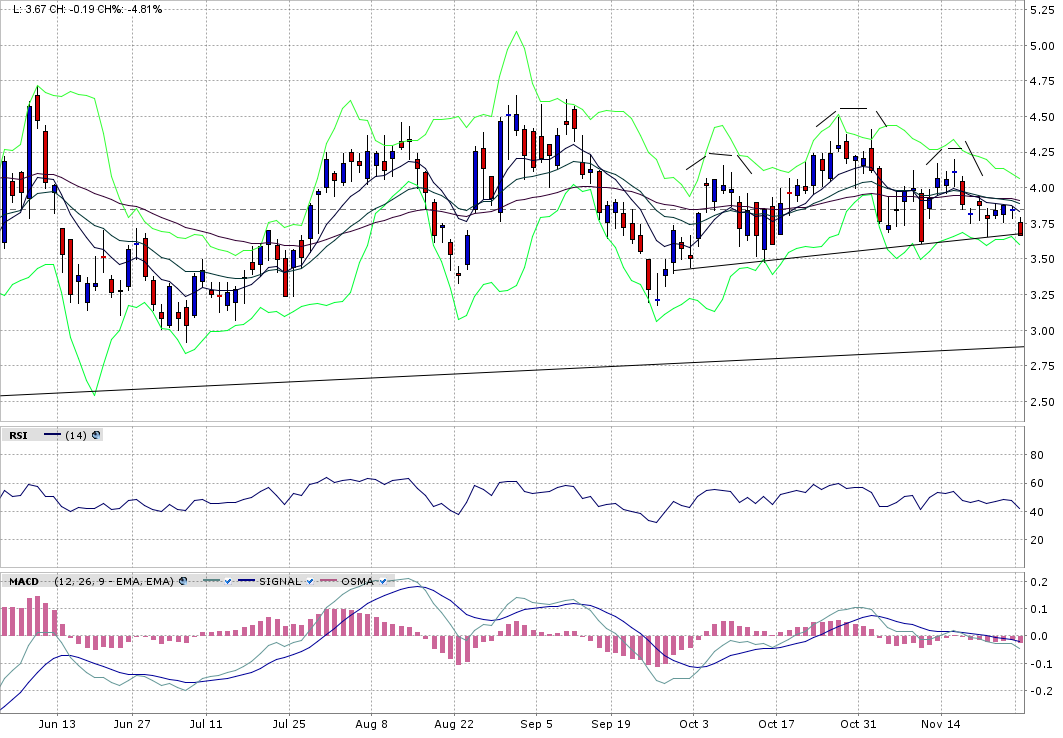Click the MACD settings globe icon
The image size is (1063, 738).
[x=183, y=581]
